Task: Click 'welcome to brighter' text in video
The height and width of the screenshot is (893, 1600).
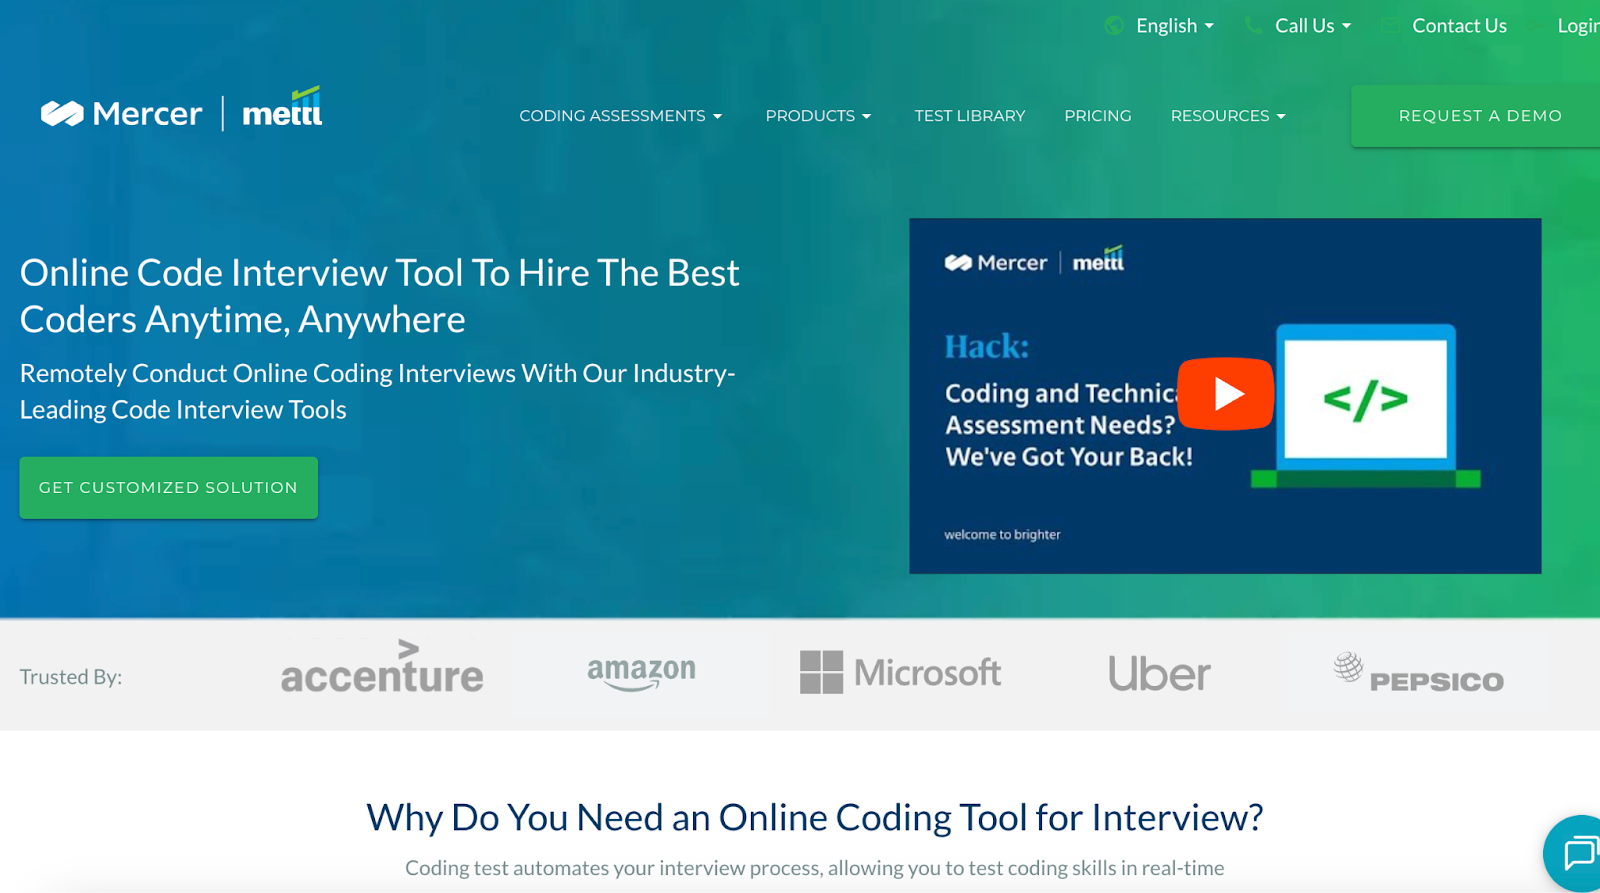Action: coord(1002,535)
